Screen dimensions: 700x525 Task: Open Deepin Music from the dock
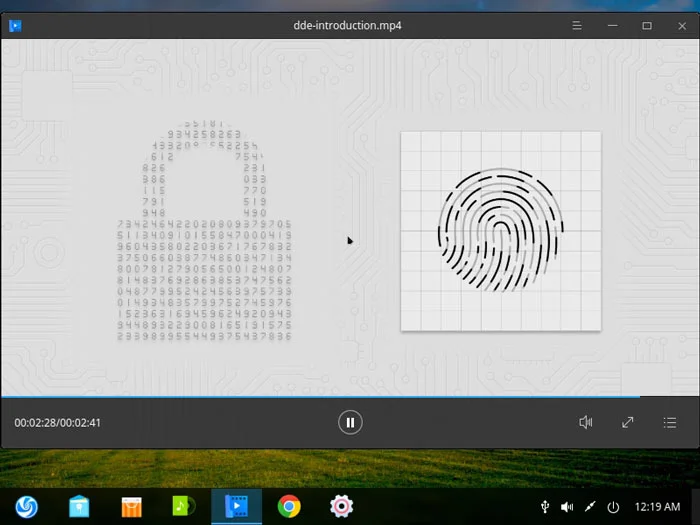coord(184,507)
